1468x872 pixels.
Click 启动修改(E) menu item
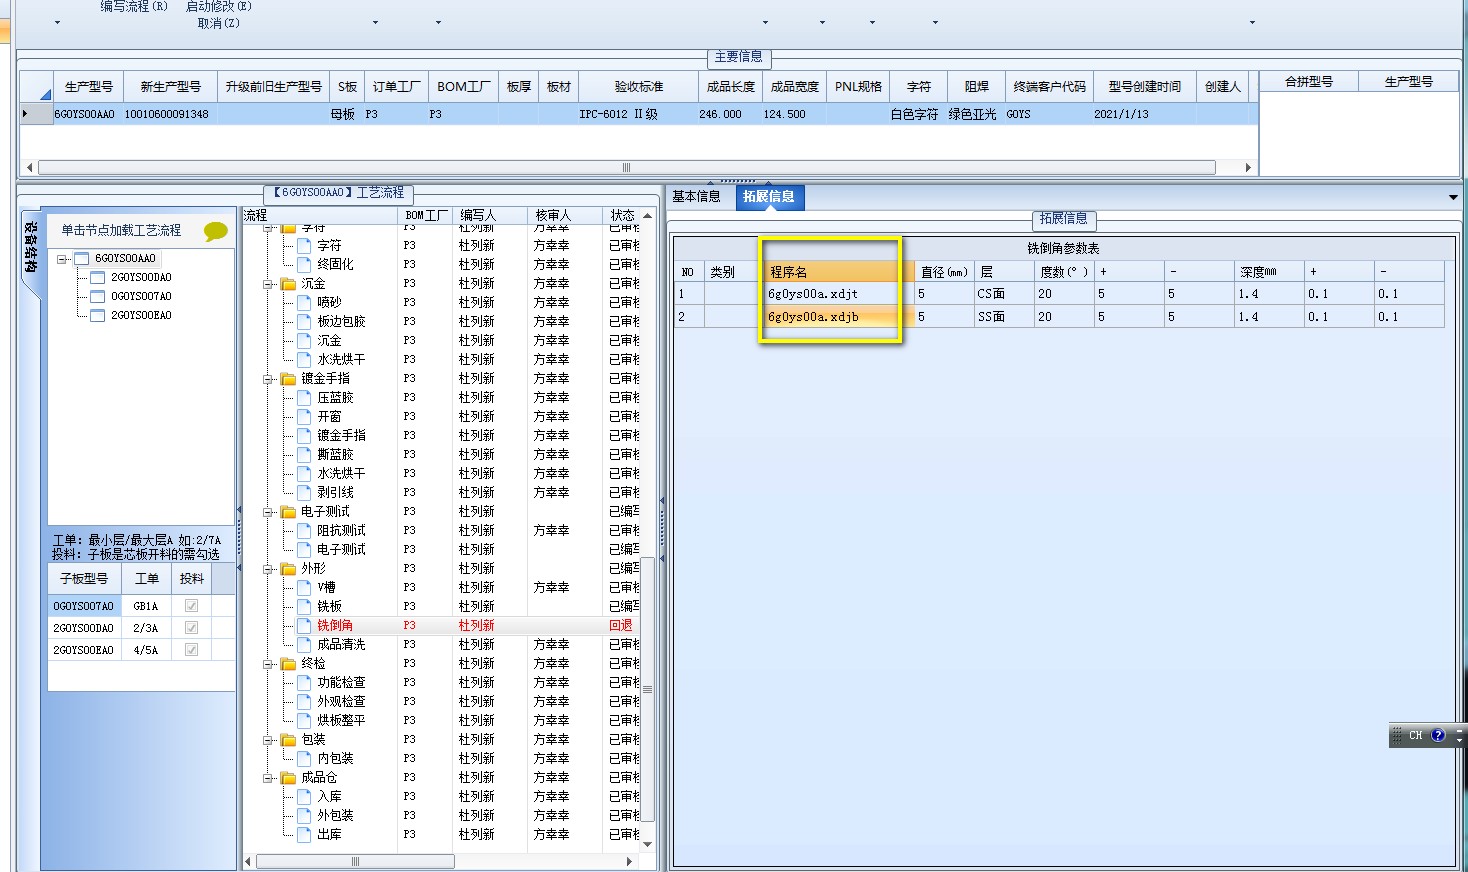click(219, 7)
